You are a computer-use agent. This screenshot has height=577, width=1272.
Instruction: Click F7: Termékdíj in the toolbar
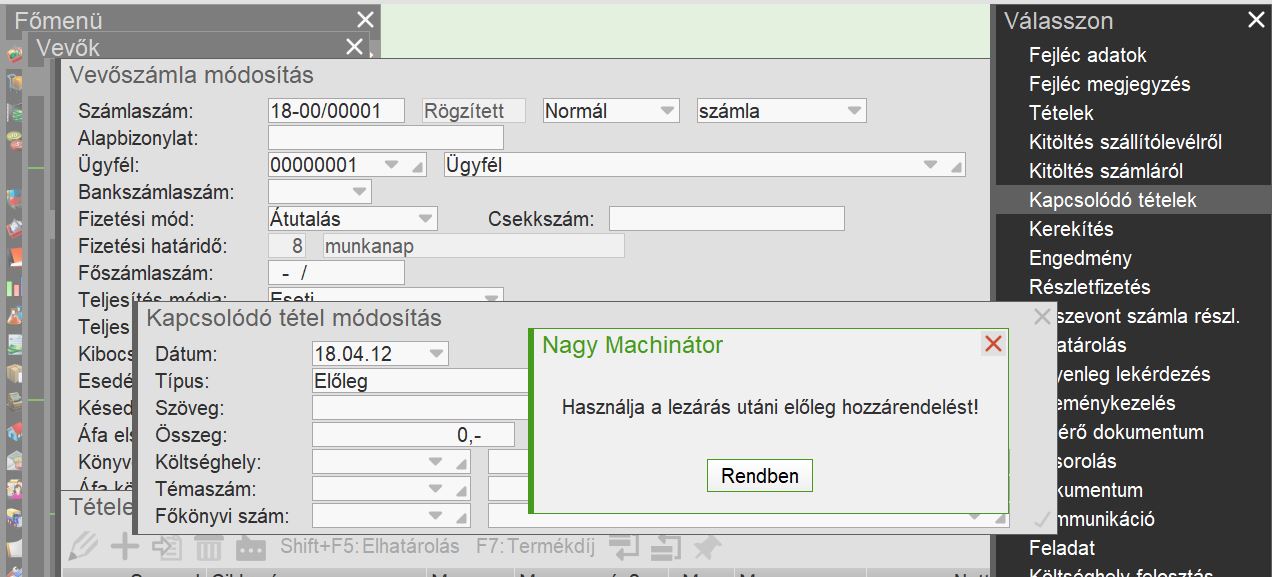pos(535,546)
